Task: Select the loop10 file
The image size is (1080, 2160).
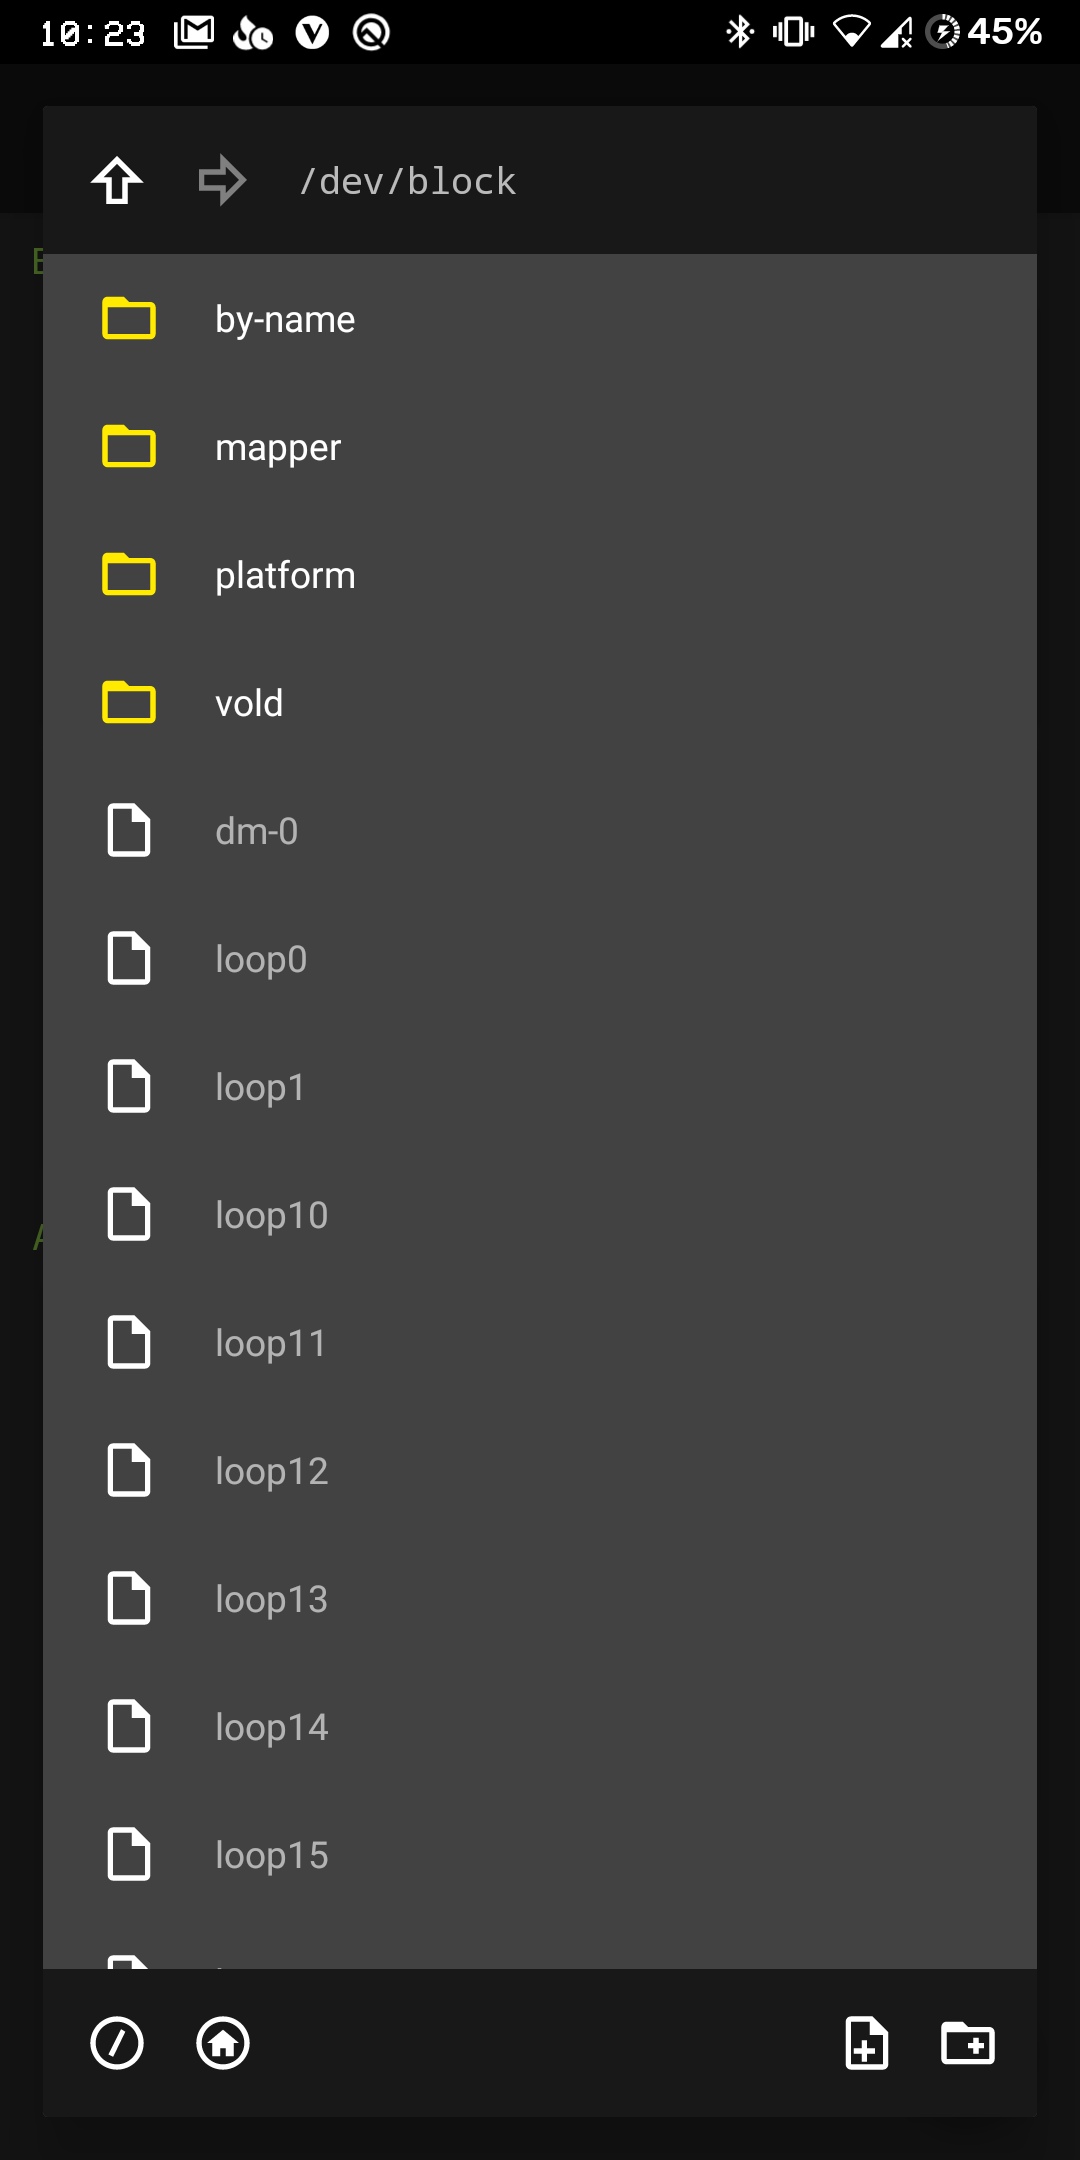Action: pyautogui.click(x=540, y=1215)
